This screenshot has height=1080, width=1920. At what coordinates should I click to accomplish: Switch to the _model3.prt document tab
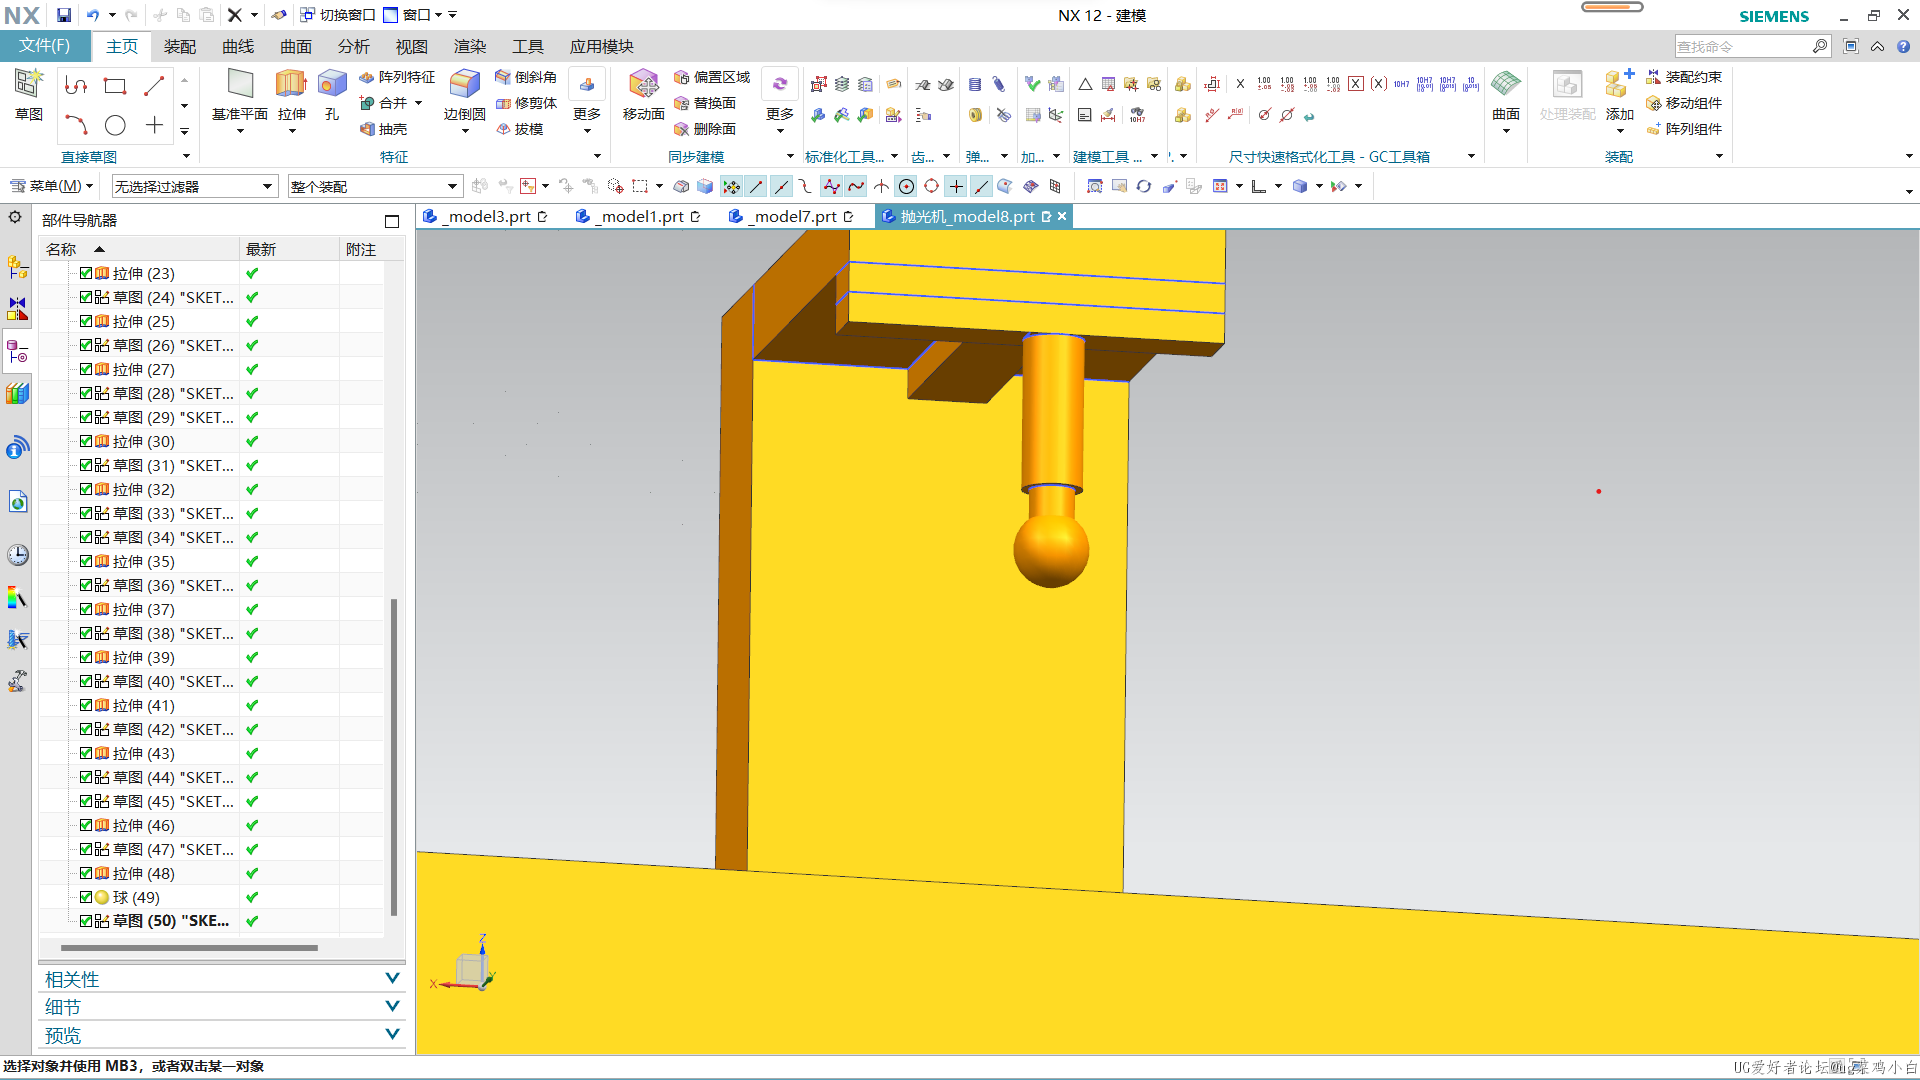[485, 216]
